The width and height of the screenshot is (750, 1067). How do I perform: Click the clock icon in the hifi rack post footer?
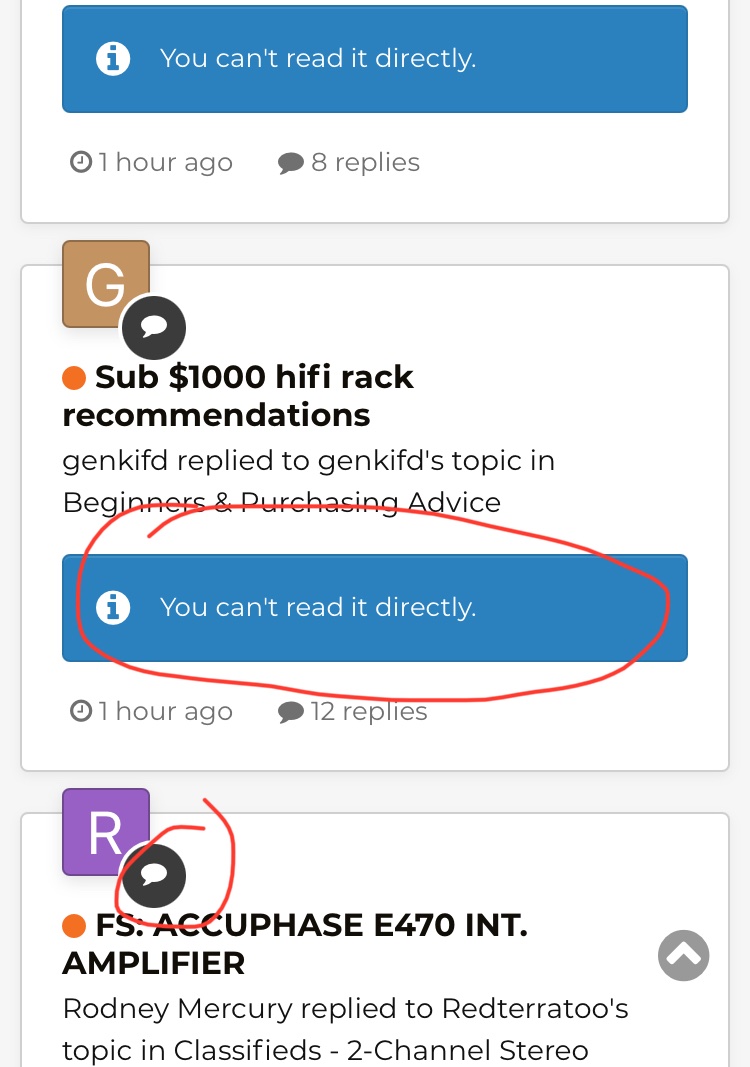[81, 711]
